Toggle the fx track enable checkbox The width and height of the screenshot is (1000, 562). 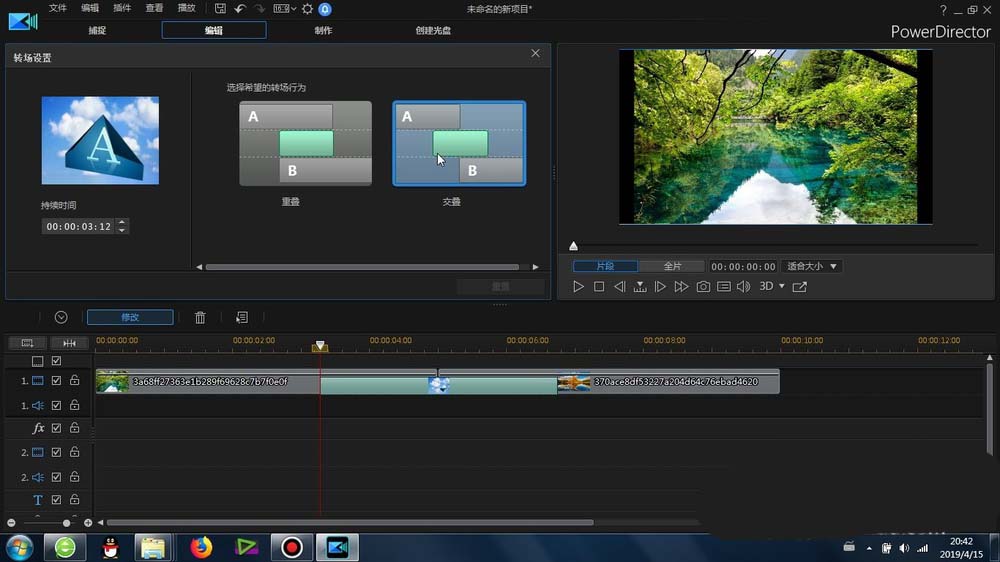(x=56, y=428)
